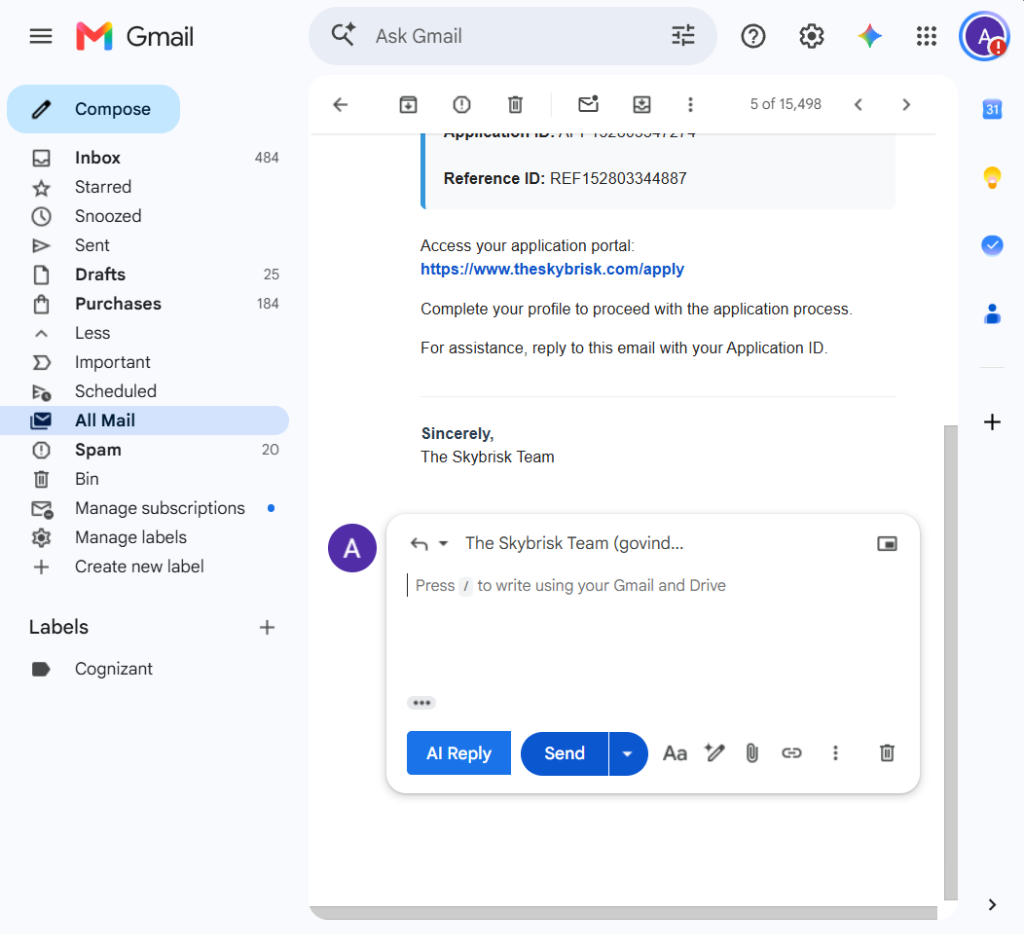Open Settings gear icon
This screenshot has width=1024, height=934.
coord(811,36)
